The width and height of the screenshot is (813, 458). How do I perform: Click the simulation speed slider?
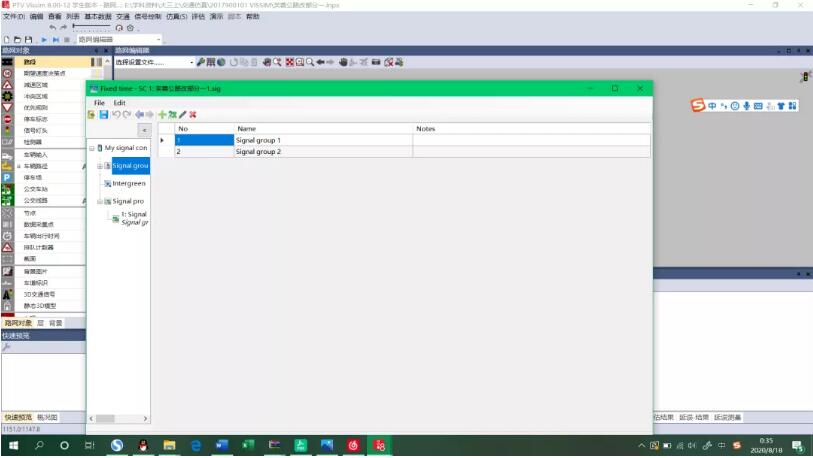click(92, 26)
